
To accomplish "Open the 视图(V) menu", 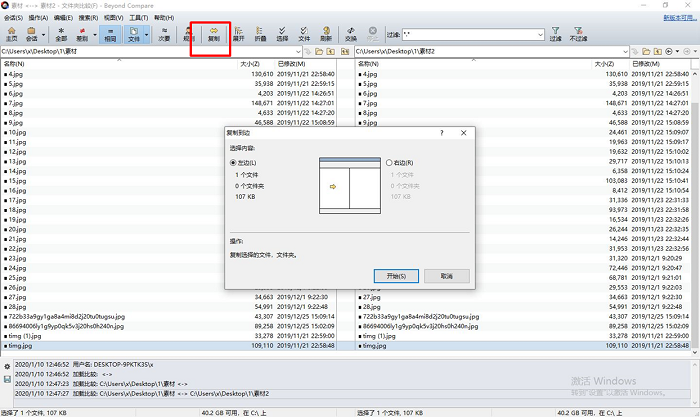I will coord(113,18).
